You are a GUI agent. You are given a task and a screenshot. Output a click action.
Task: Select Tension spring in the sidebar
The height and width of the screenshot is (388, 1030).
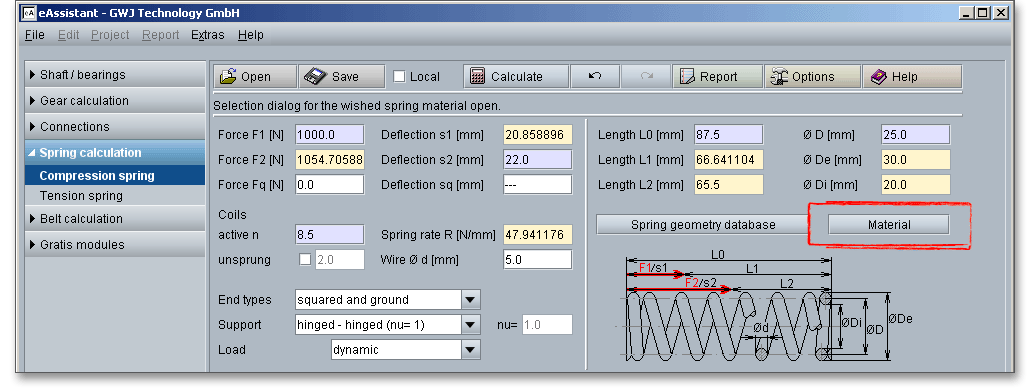tap(115, 196)
